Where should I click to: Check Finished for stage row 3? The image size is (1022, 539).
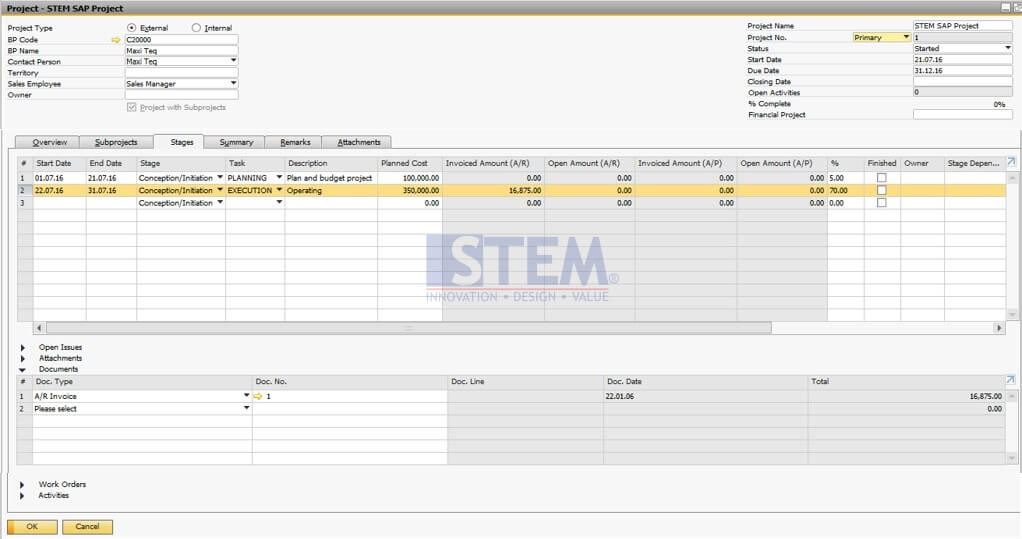pyautogui.click(x=881, y=203)
